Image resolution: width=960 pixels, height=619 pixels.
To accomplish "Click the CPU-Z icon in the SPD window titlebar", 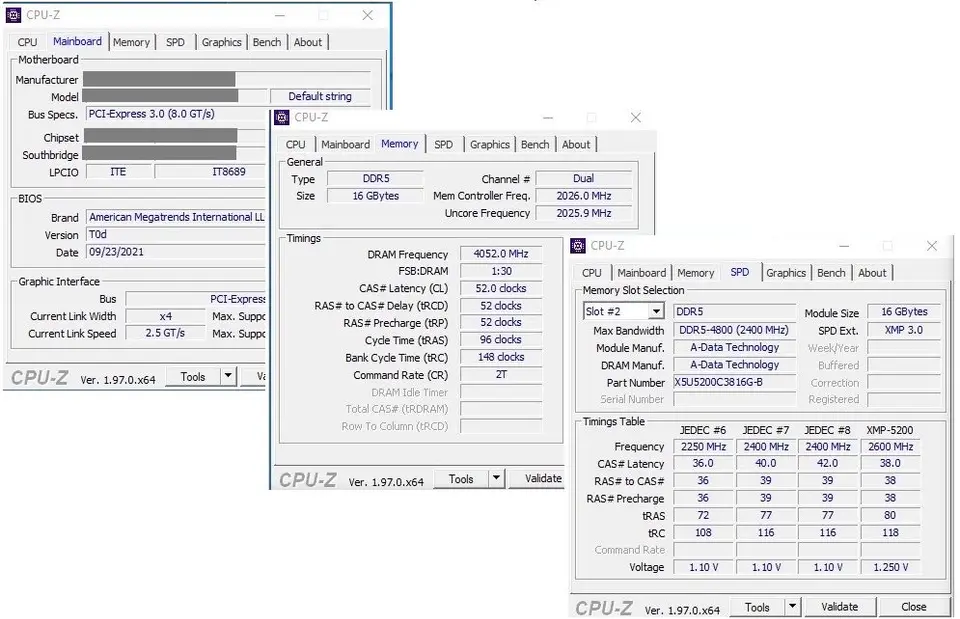I will coord(577,245).
